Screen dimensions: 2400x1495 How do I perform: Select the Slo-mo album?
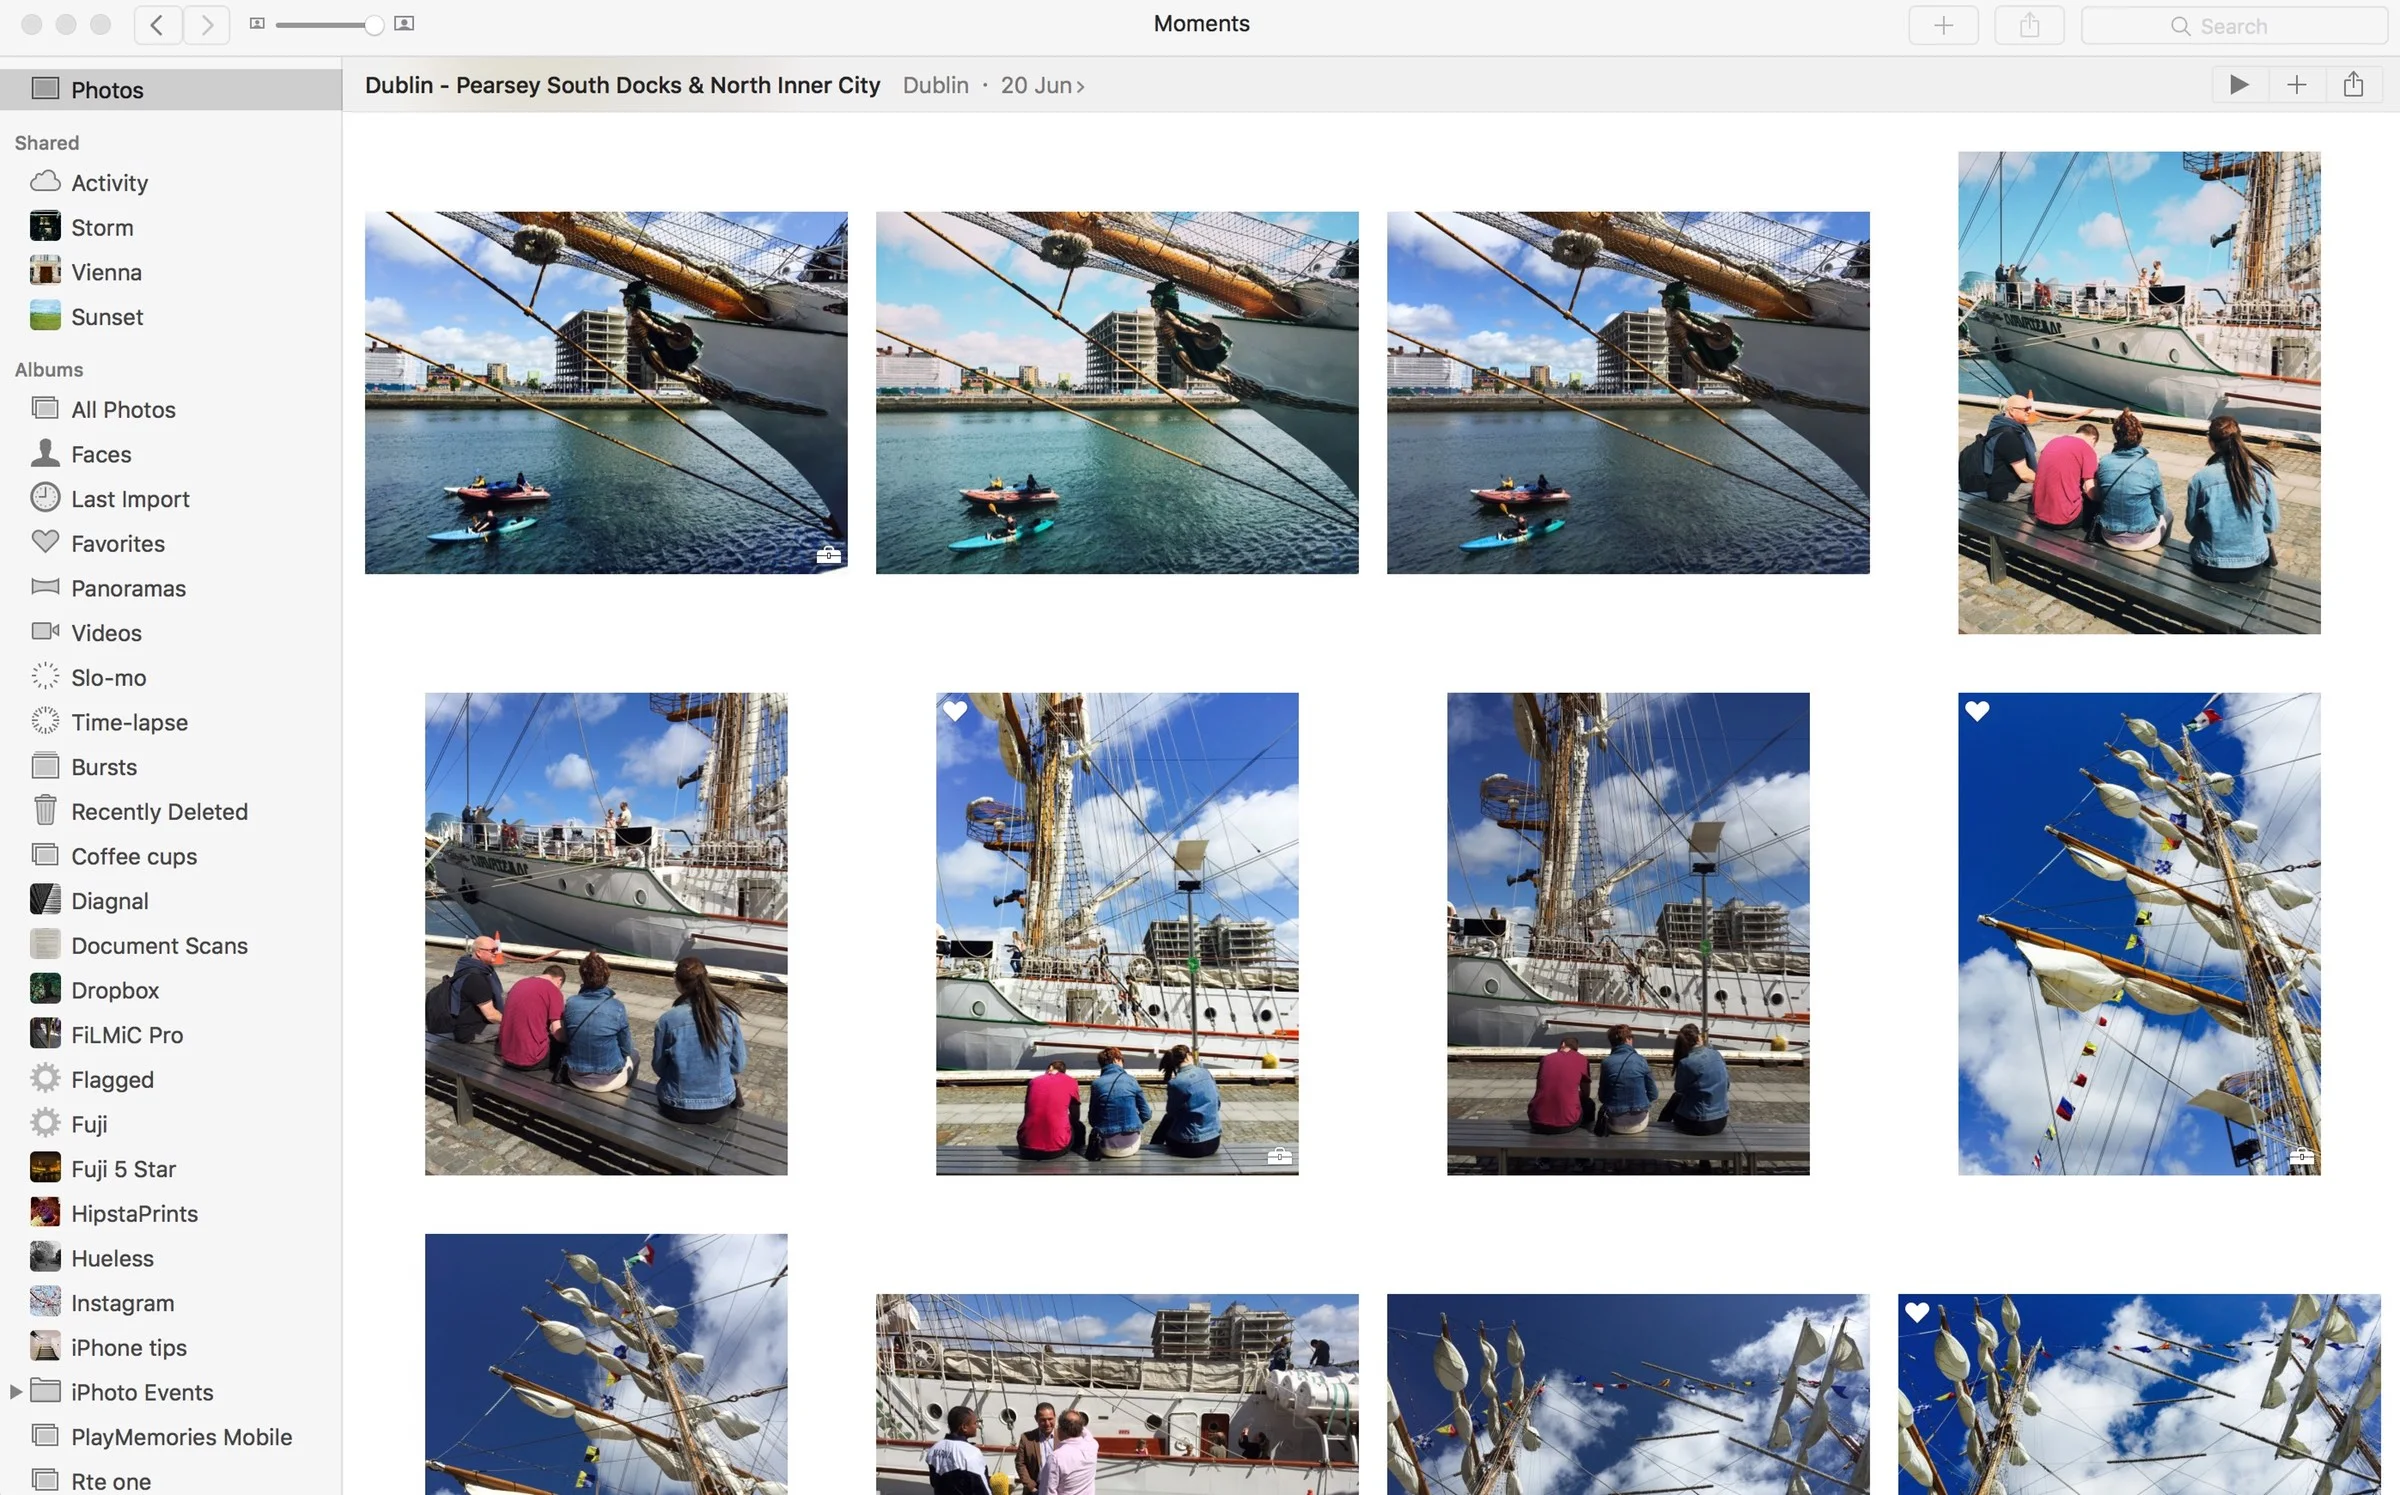tap(108, 677)
